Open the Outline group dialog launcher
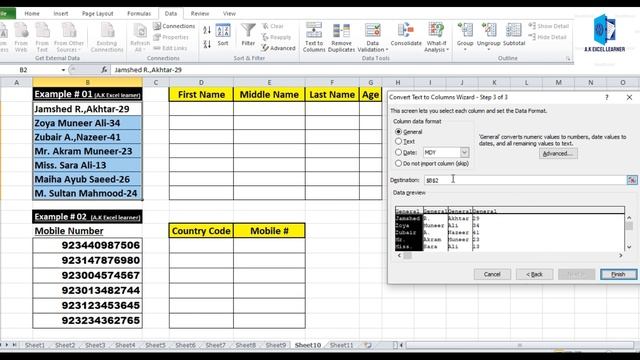The width and height of the screenshot is (640, 360). click(x=568, y=59)
